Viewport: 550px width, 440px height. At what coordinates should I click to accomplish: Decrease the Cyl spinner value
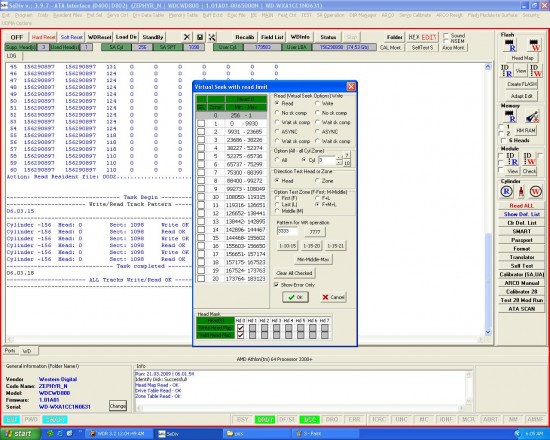(339, 163)
